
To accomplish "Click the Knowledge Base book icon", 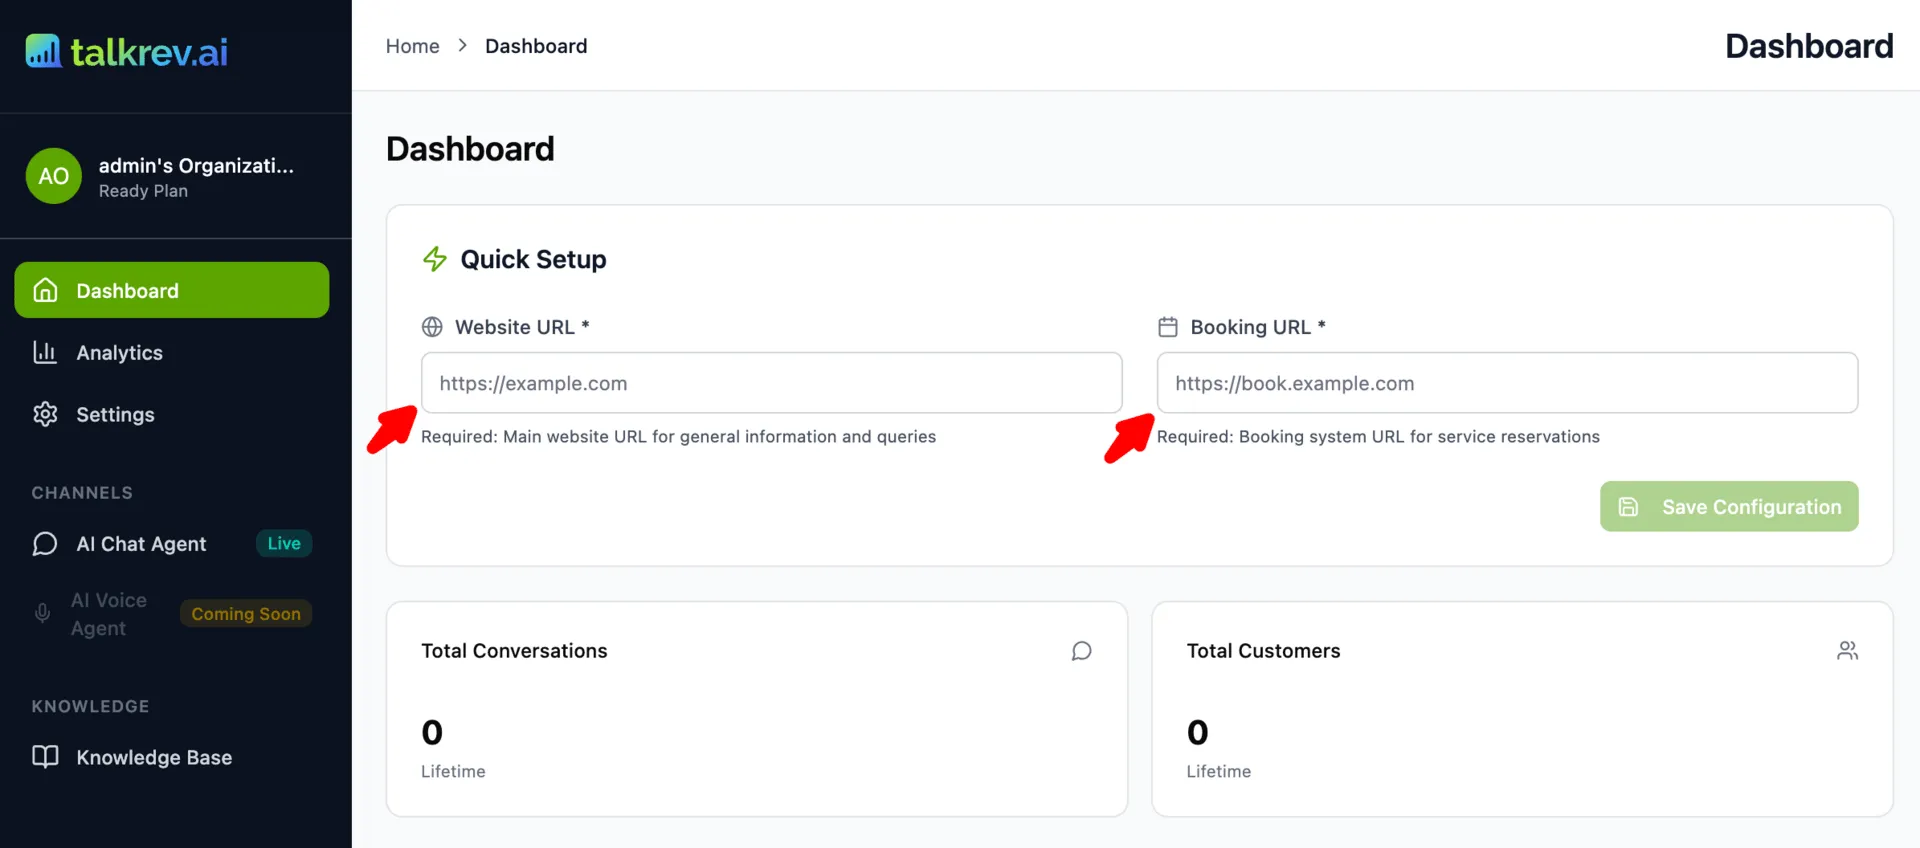I will [x=45, y=757].
